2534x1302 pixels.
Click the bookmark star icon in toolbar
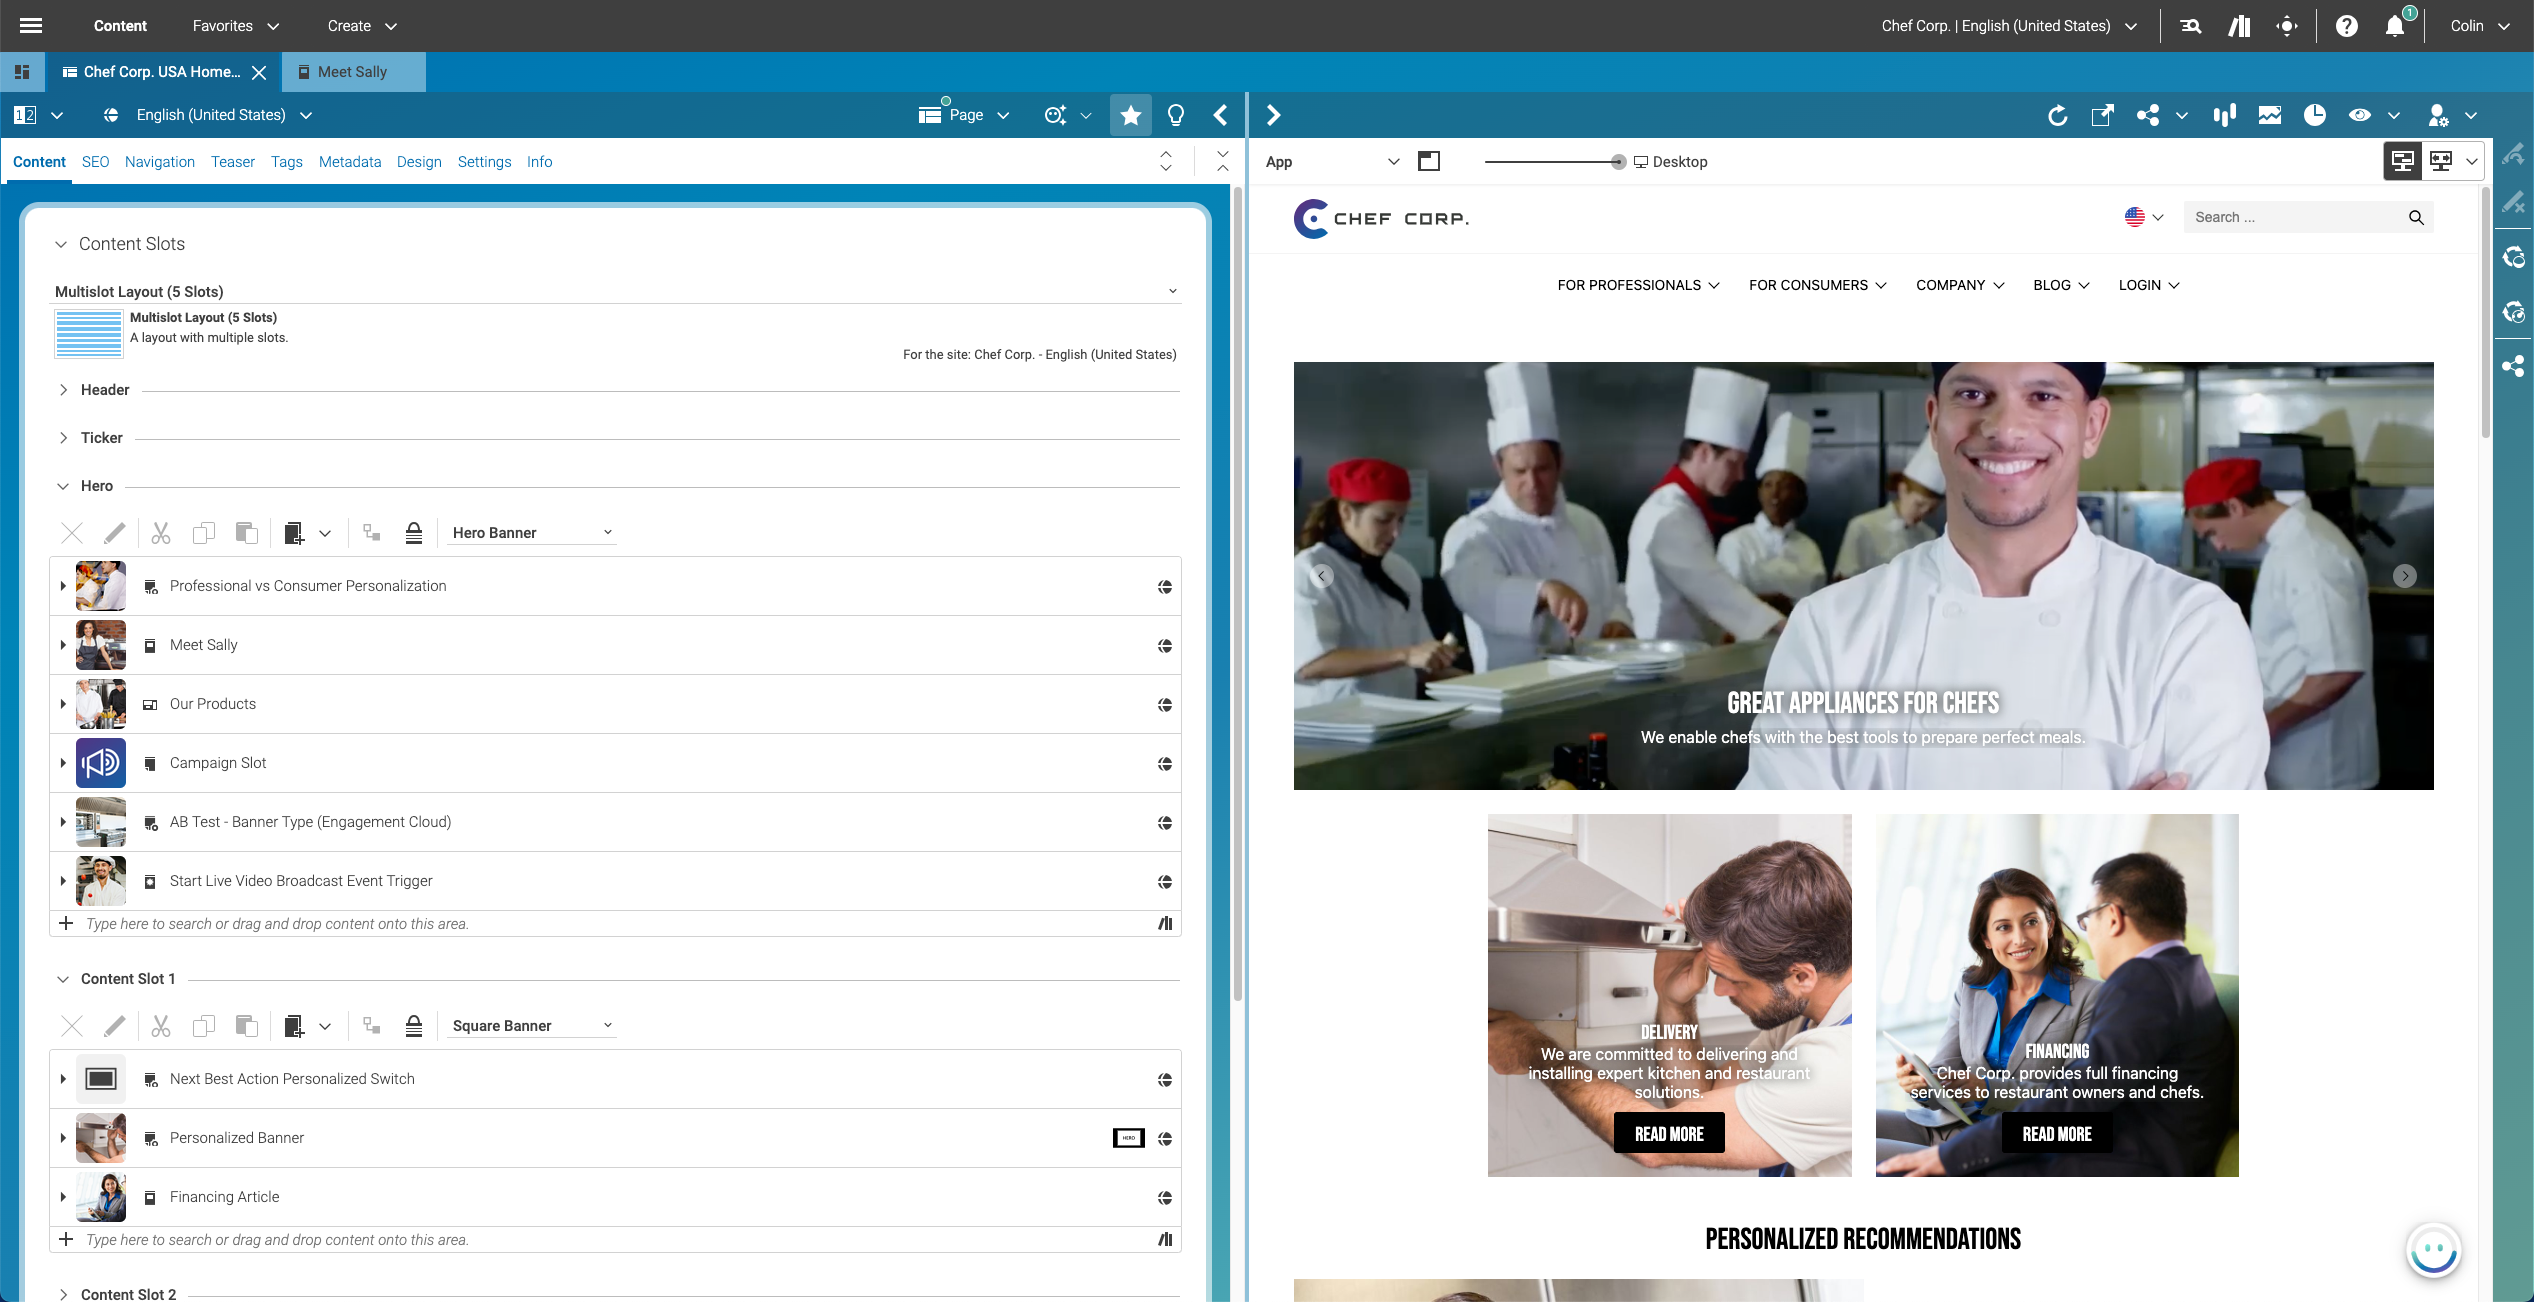click(x=1130, y=115)
